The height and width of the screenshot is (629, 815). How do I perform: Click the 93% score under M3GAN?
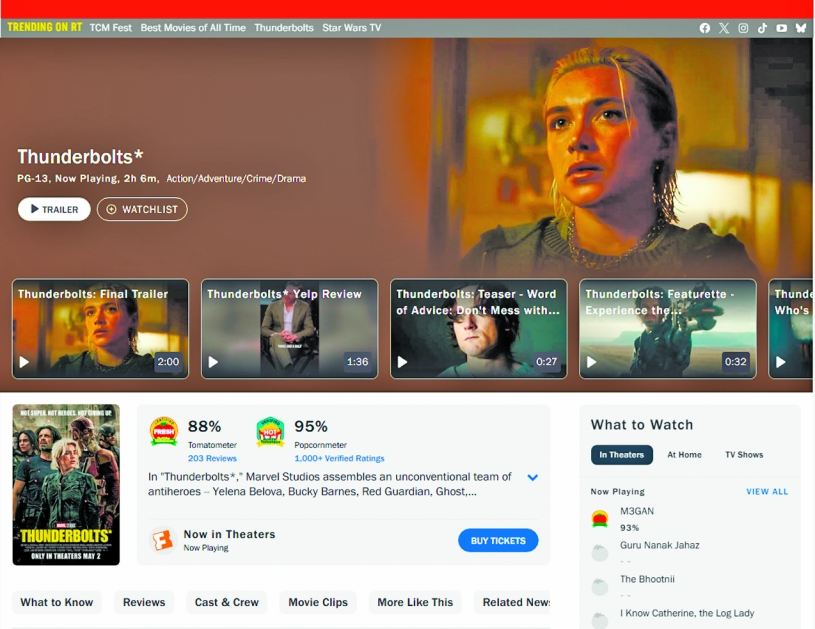pos(629,528)
